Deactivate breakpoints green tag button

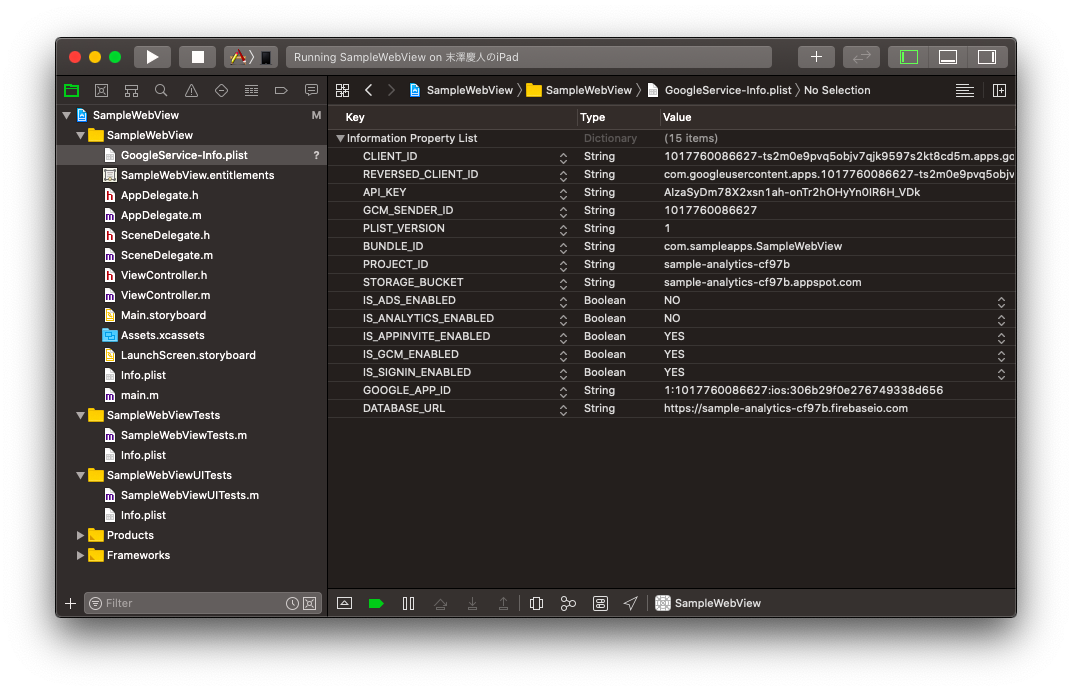click(x=376, y=604)
